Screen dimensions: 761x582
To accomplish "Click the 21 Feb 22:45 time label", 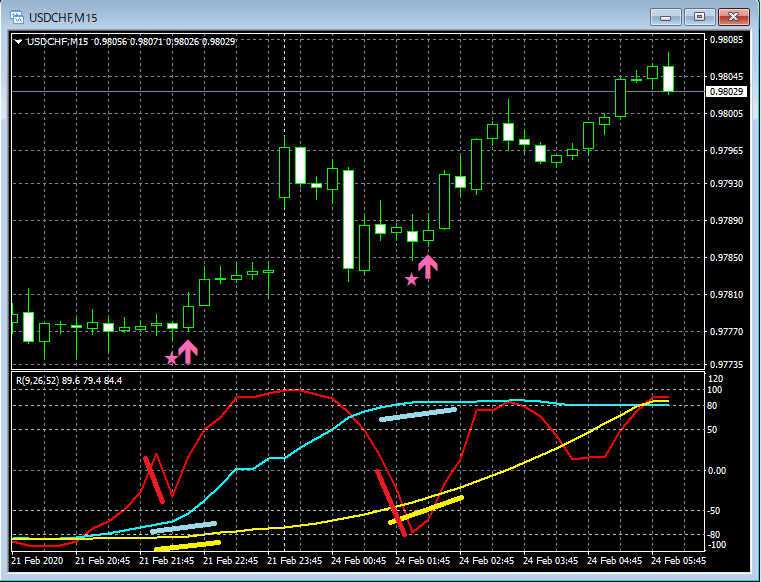I will click(231, 560).
